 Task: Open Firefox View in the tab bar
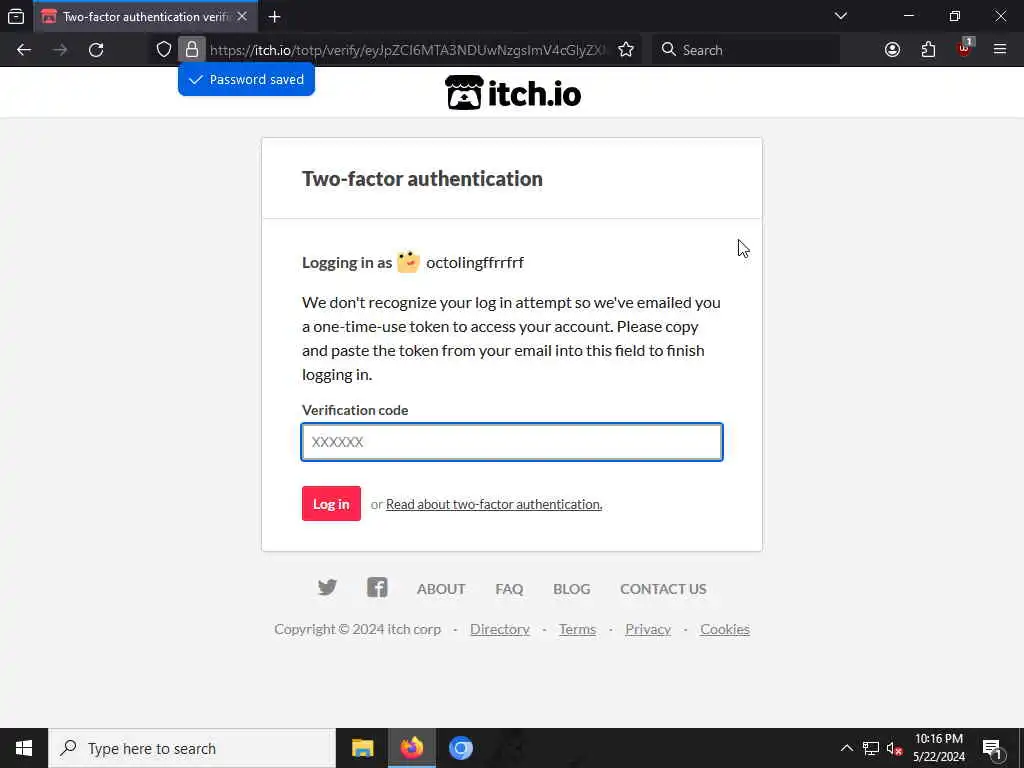coord(16,16)
